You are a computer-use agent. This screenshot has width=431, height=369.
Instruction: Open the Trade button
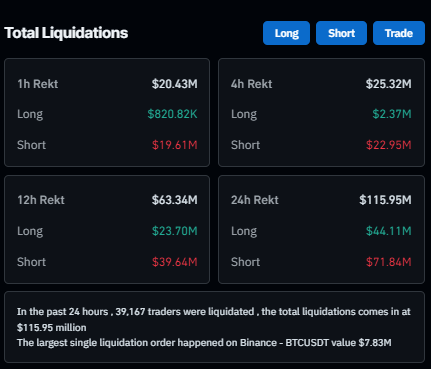tap(399, 33)
